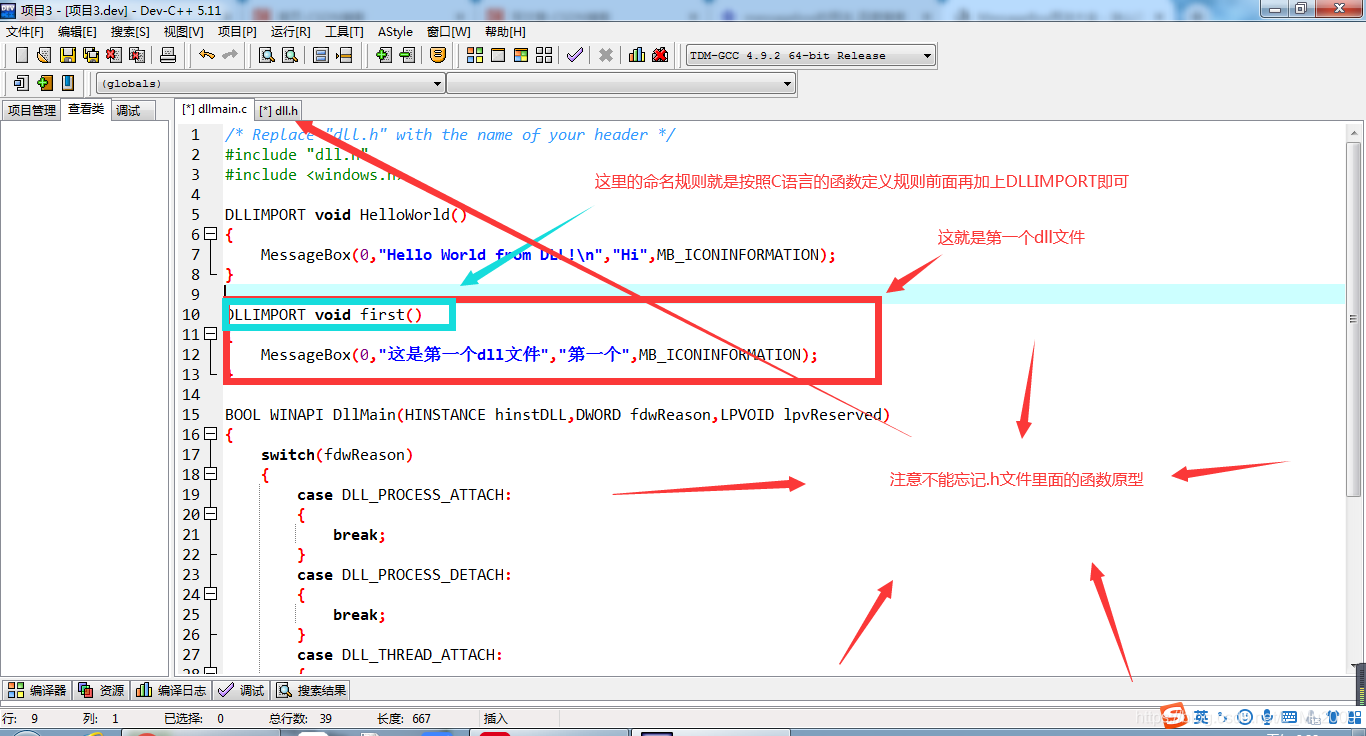
Task: Click the Profile analysis bar chart icon
Action: (637, 55)
